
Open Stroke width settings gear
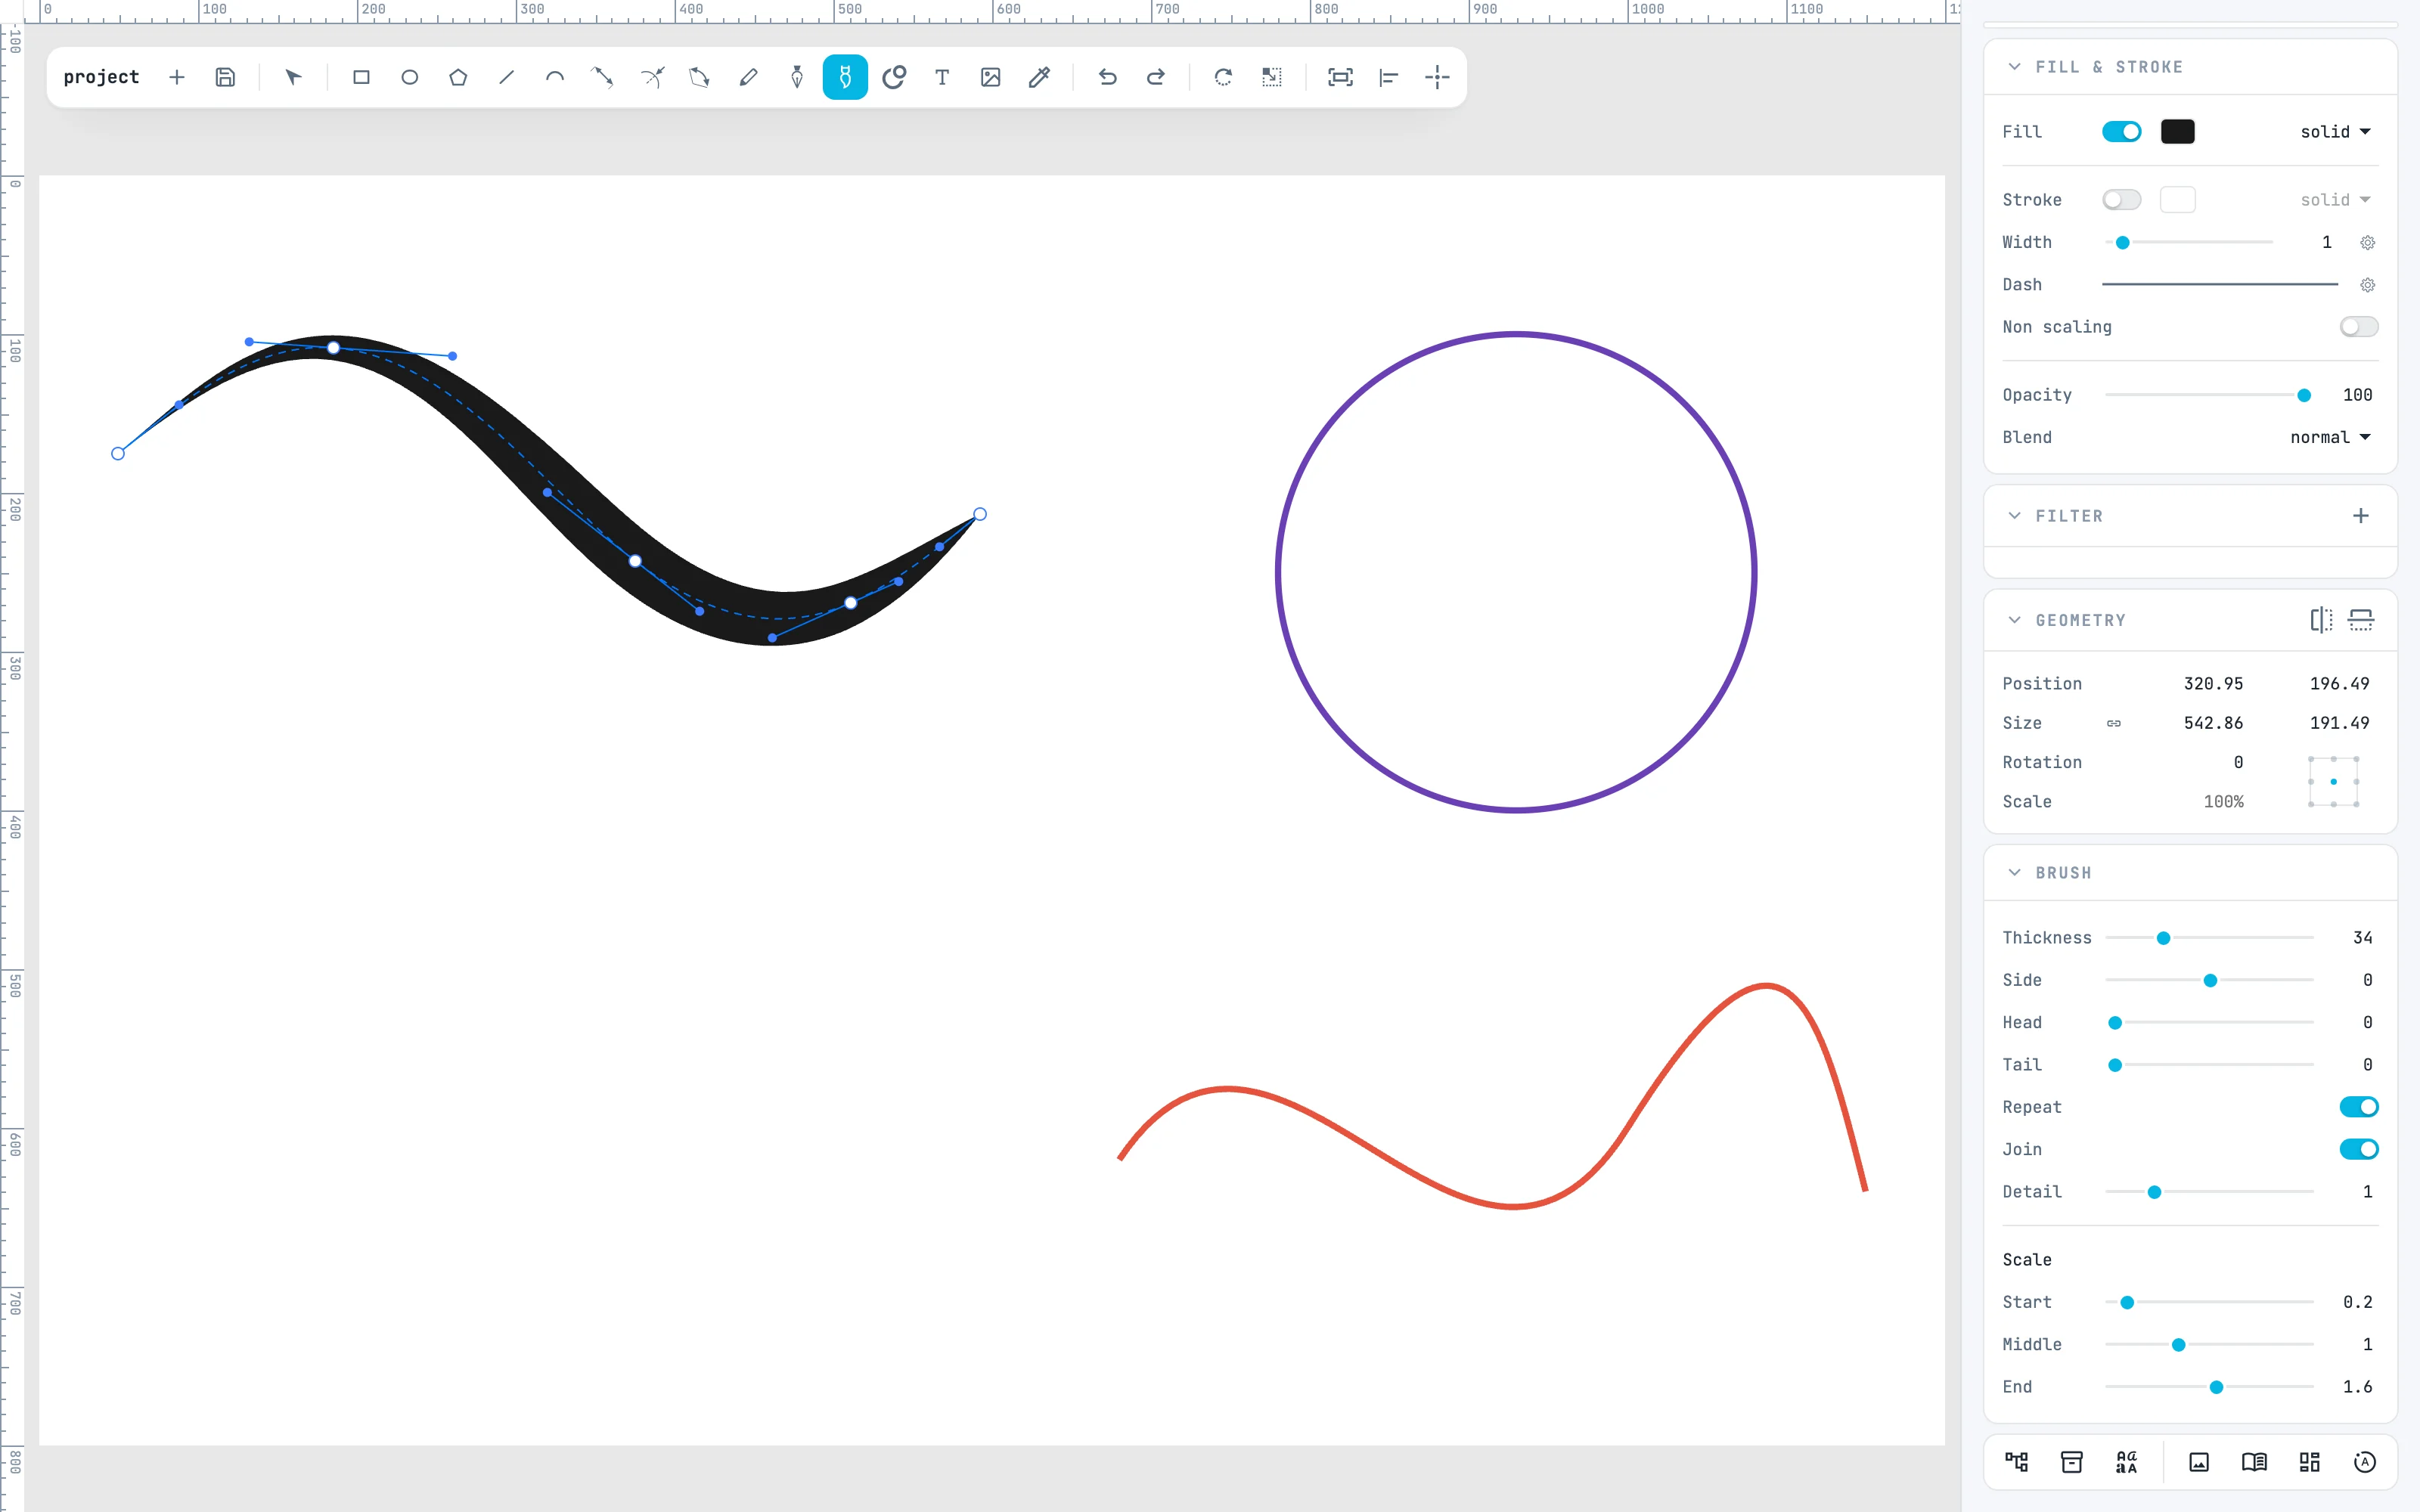pos(2367,243)
